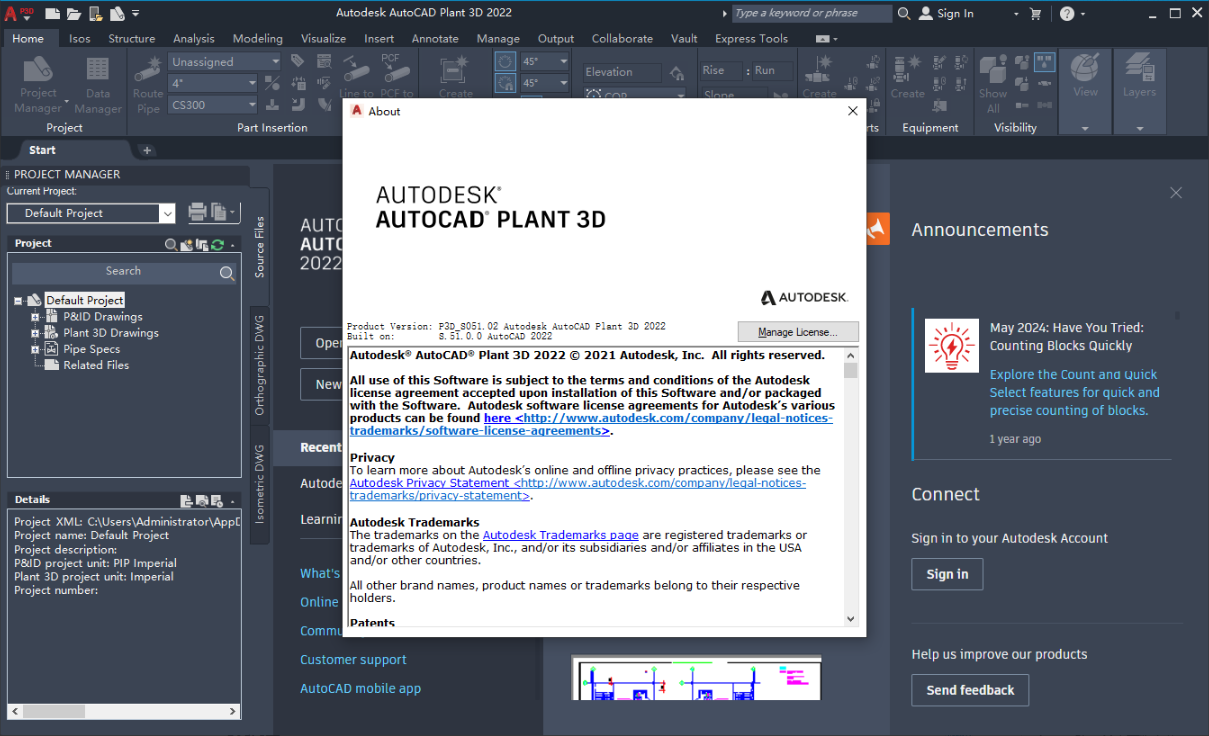This screenshot has height=736, width=1209.
Task: Open the CS300 pipe spec dropdown
Action: [x=212, y=104]
